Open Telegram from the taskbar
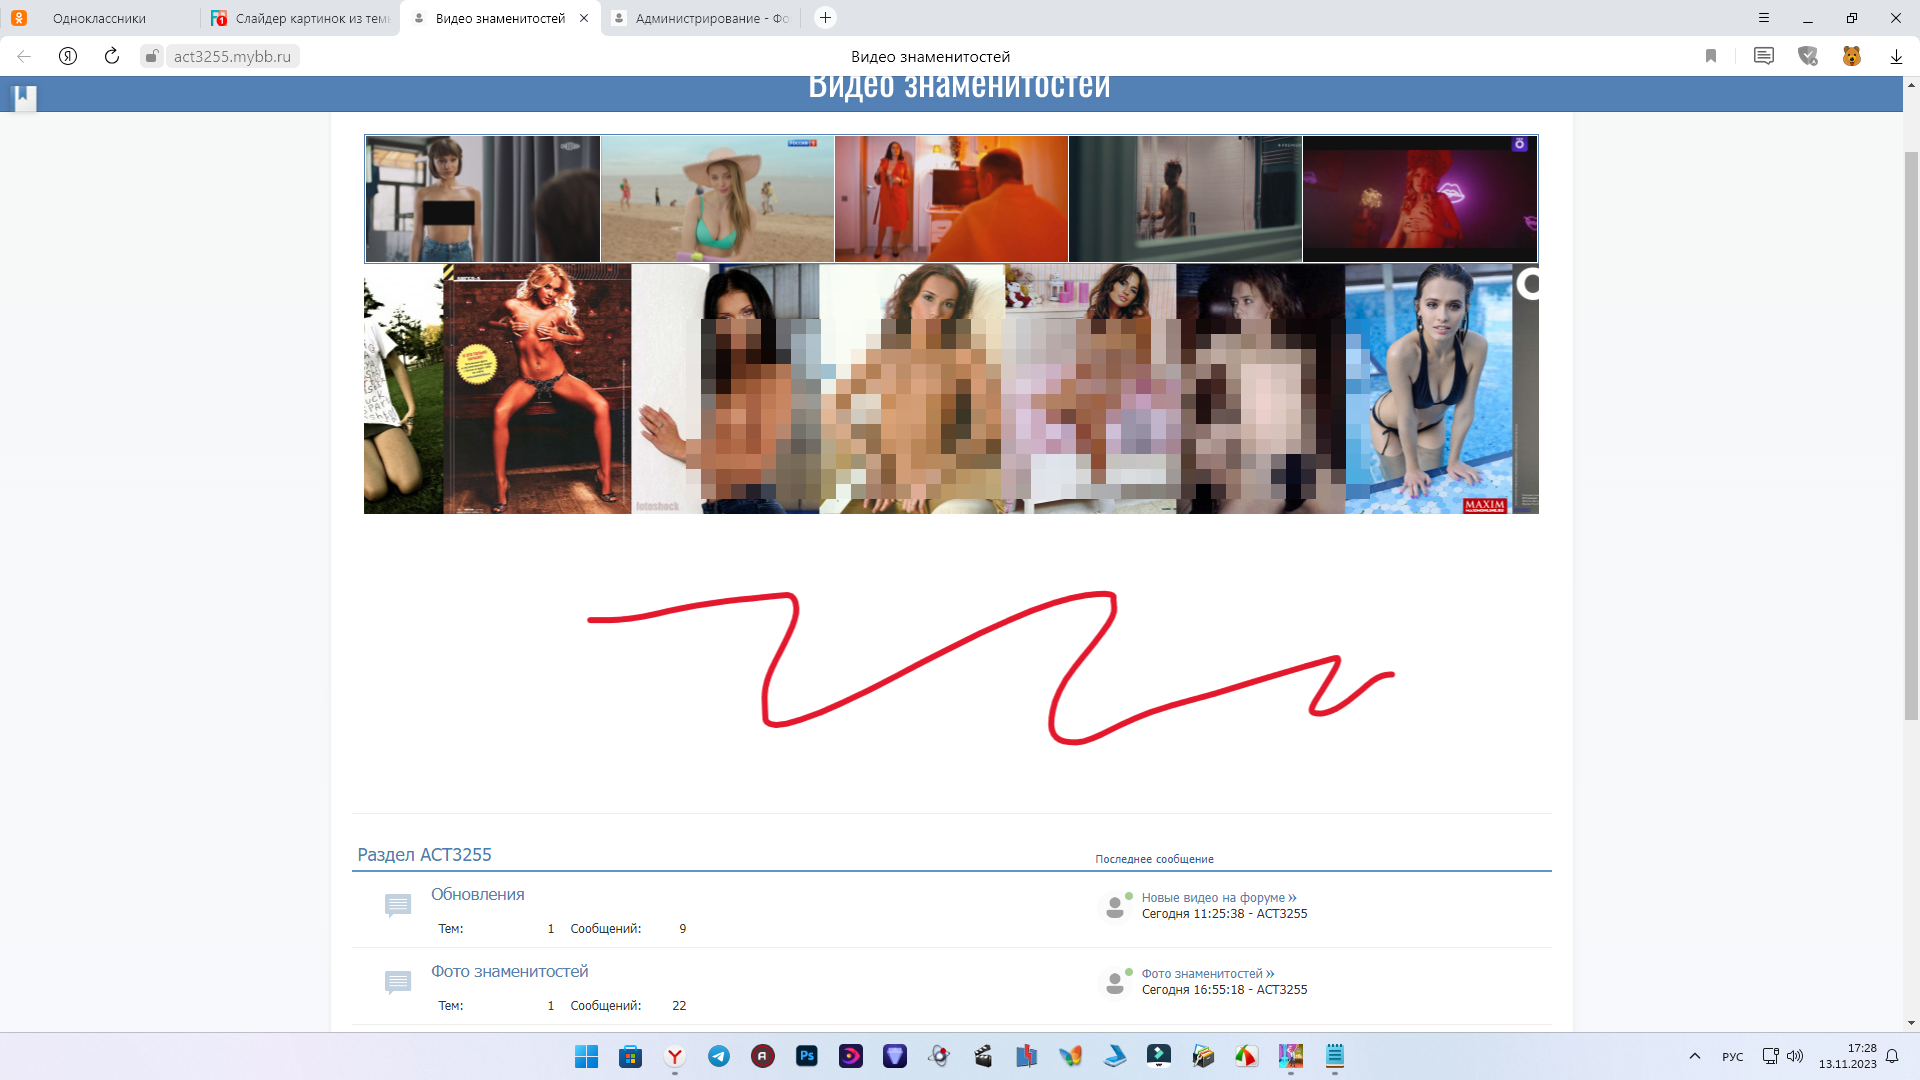Screen dimensions: 1920x1080 coord(719,1056)
